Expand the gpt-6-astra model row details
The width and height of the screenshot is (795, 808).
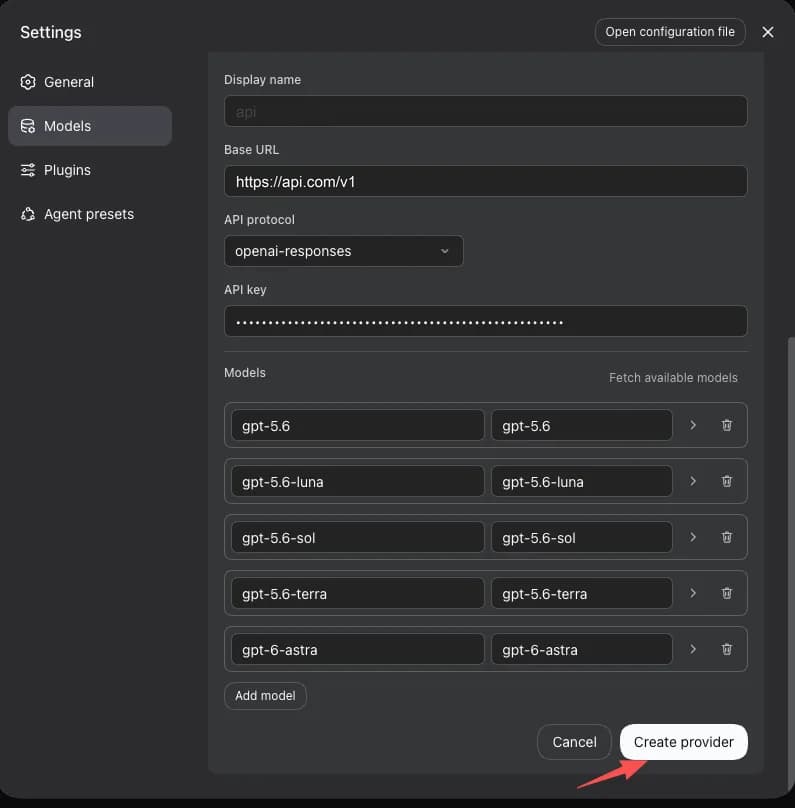(693, 649)
